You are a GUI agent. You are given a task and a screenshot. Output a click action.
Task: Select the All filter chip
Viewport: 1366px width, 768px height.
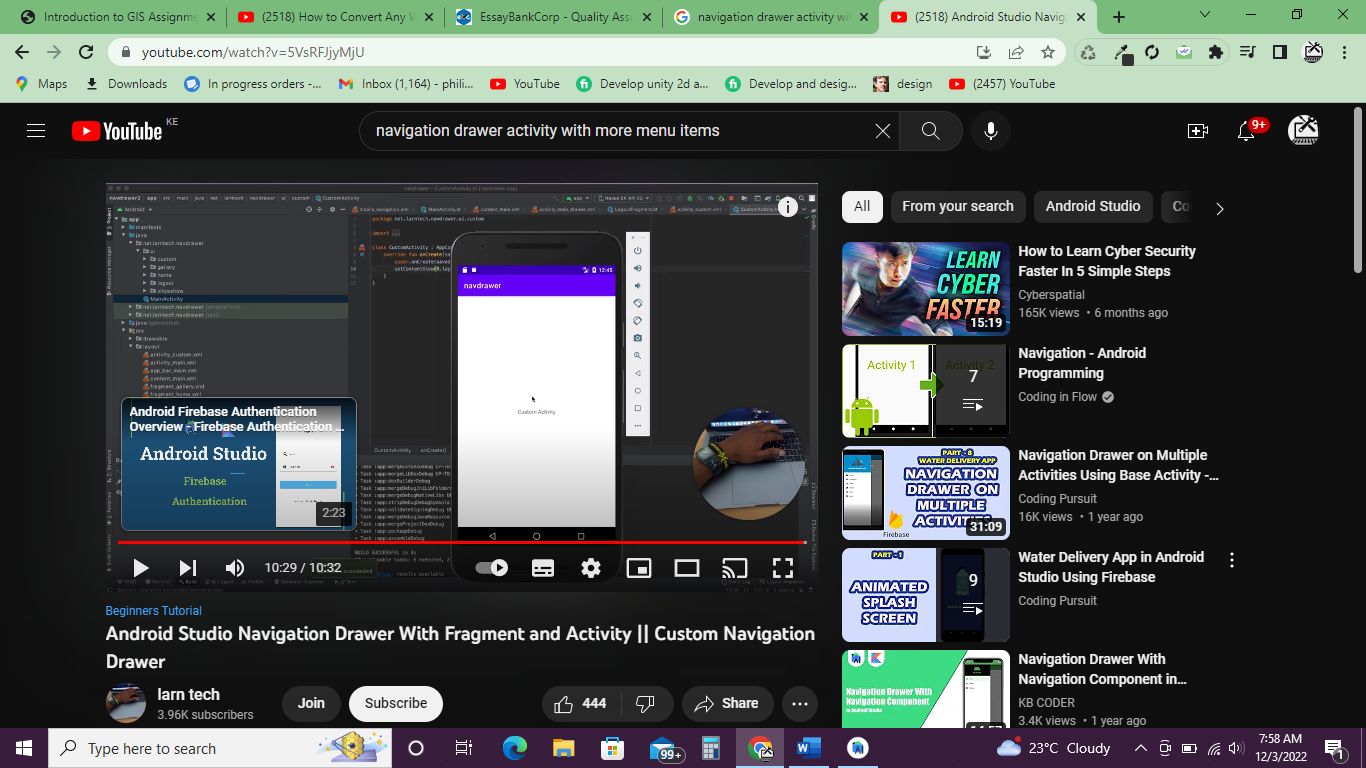862,207
